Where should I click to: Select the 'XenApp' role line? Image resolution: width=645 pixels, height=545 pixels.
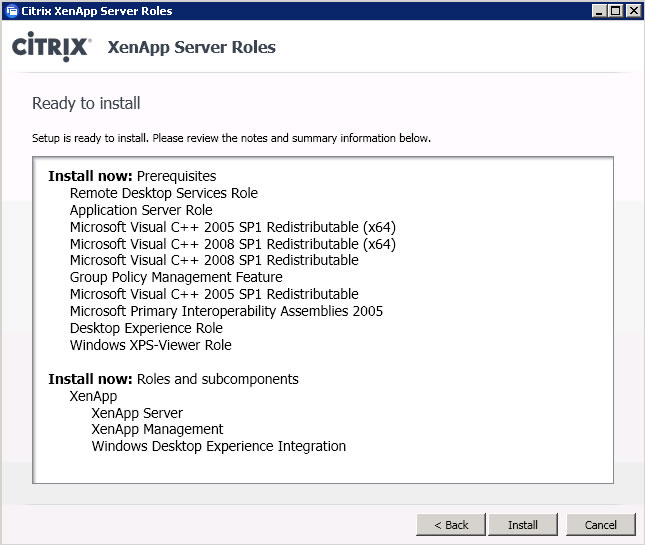point(93,396)
